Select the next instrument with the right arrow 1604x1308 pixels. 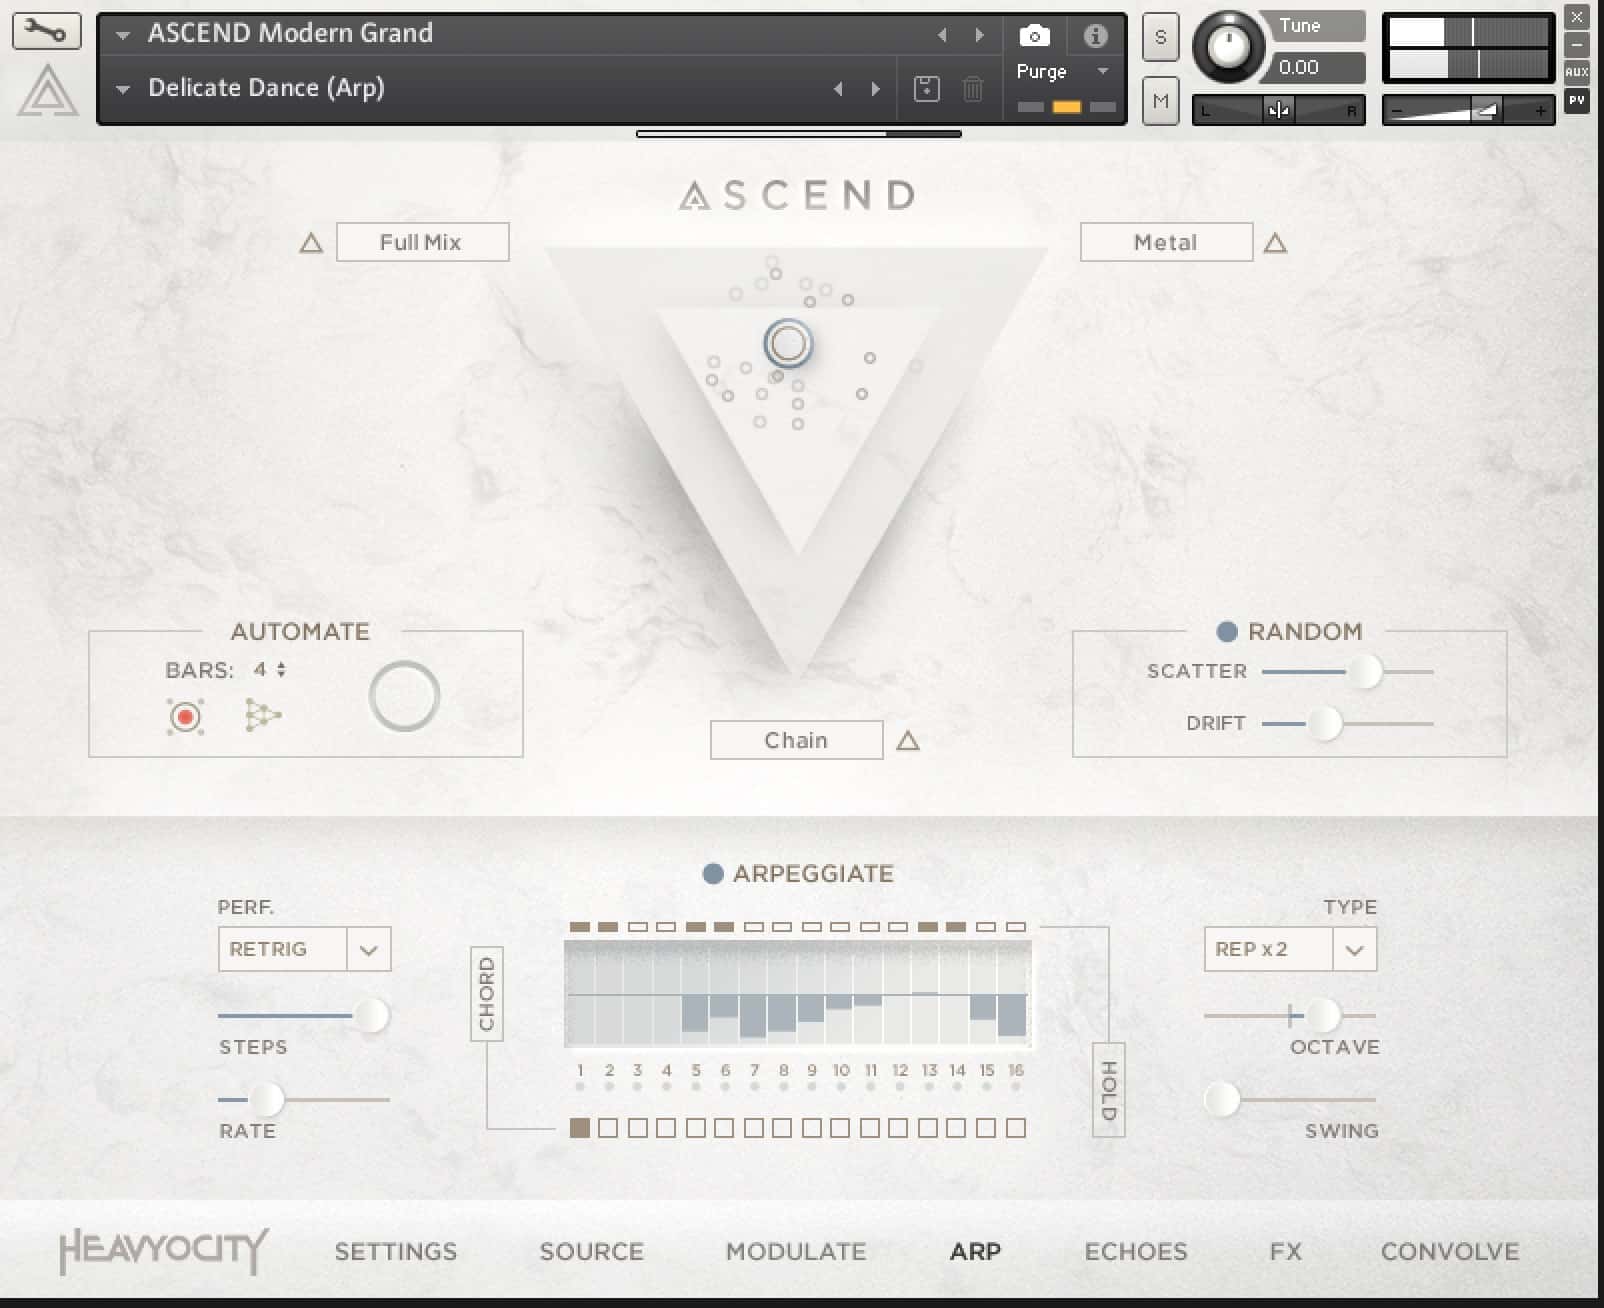[x=979, y=35]
